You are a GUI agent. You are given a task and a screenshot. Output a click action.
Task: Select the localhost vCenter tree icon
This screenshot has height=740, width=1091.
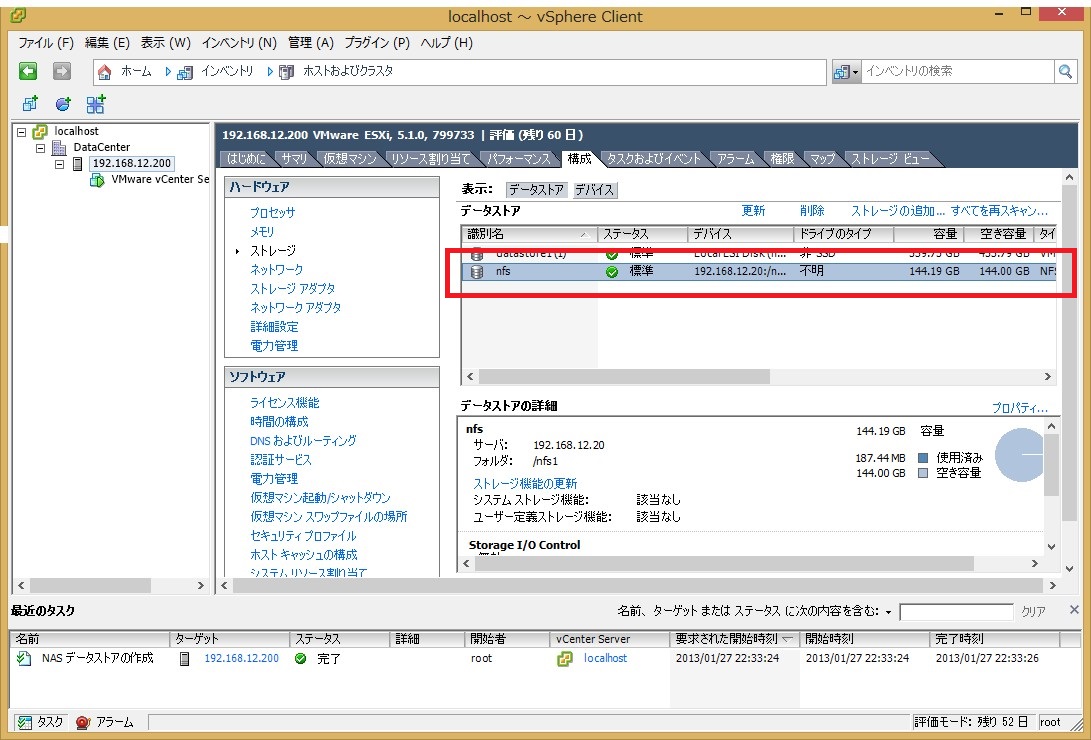(x=40, y=131)
